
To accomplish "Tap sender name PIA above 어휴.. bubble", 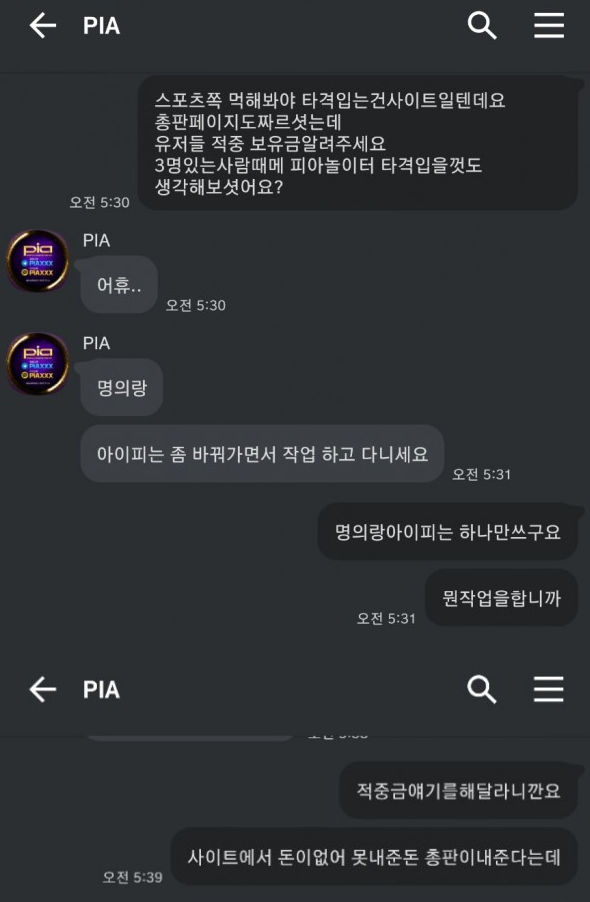I will click(x=96, y=240).
